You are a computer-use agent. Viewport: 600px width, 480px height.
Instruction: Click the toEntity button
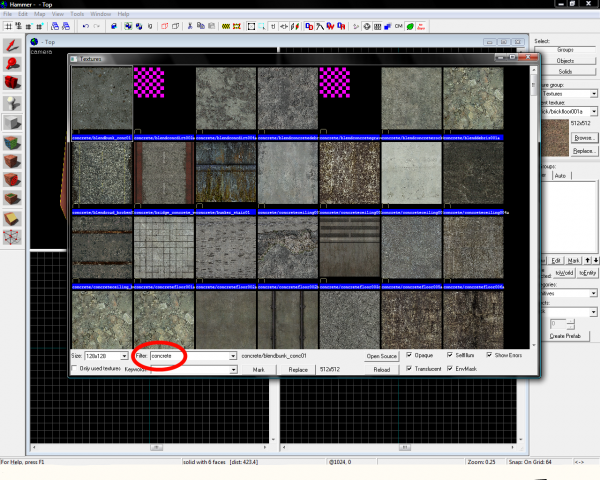coord(587,273)
